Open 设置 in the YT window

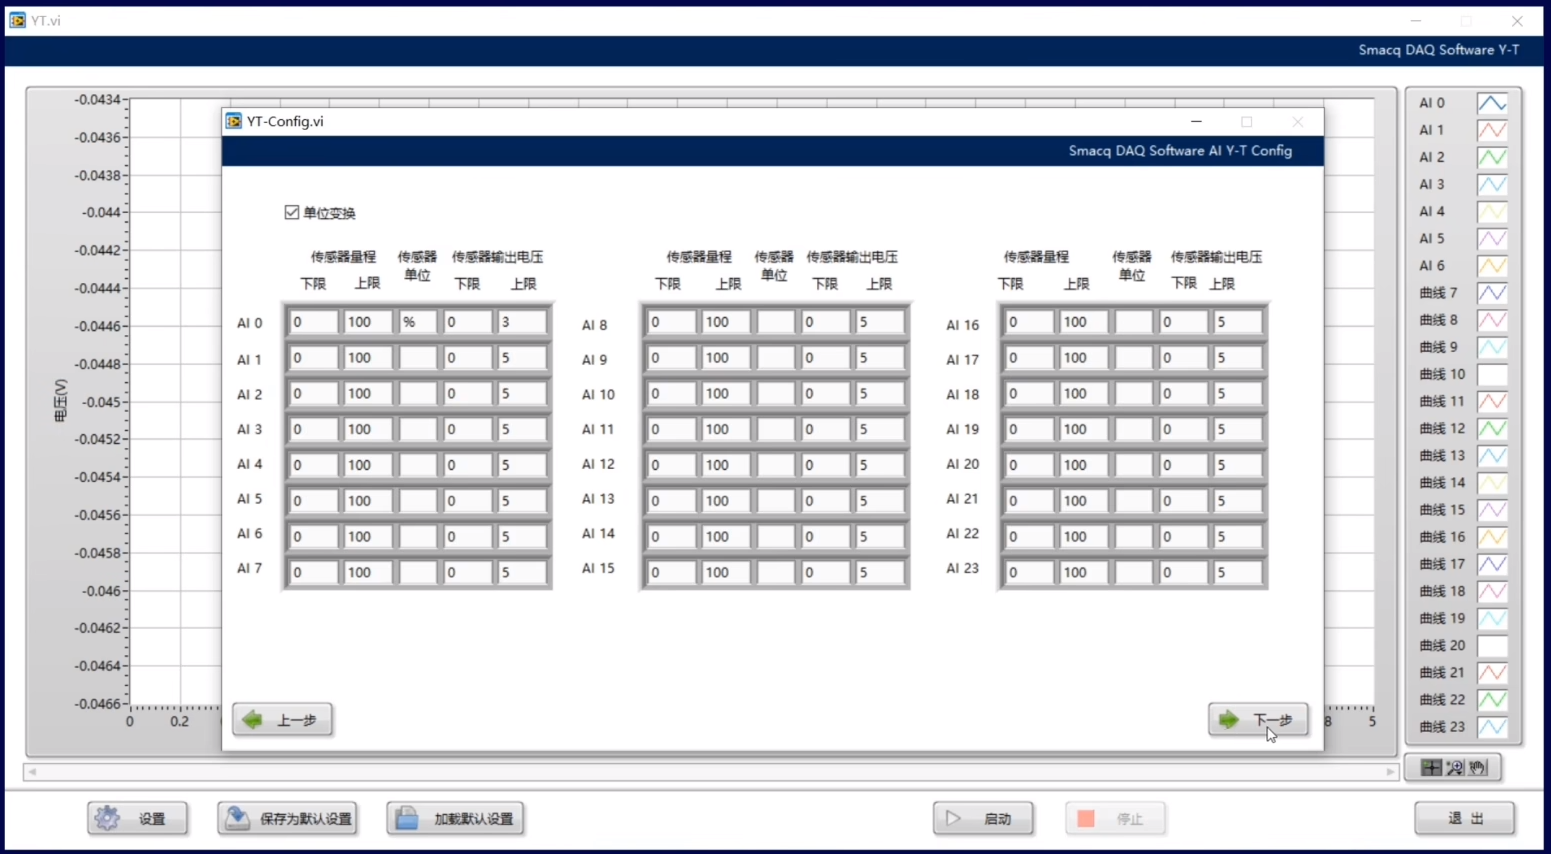point(137,819)
